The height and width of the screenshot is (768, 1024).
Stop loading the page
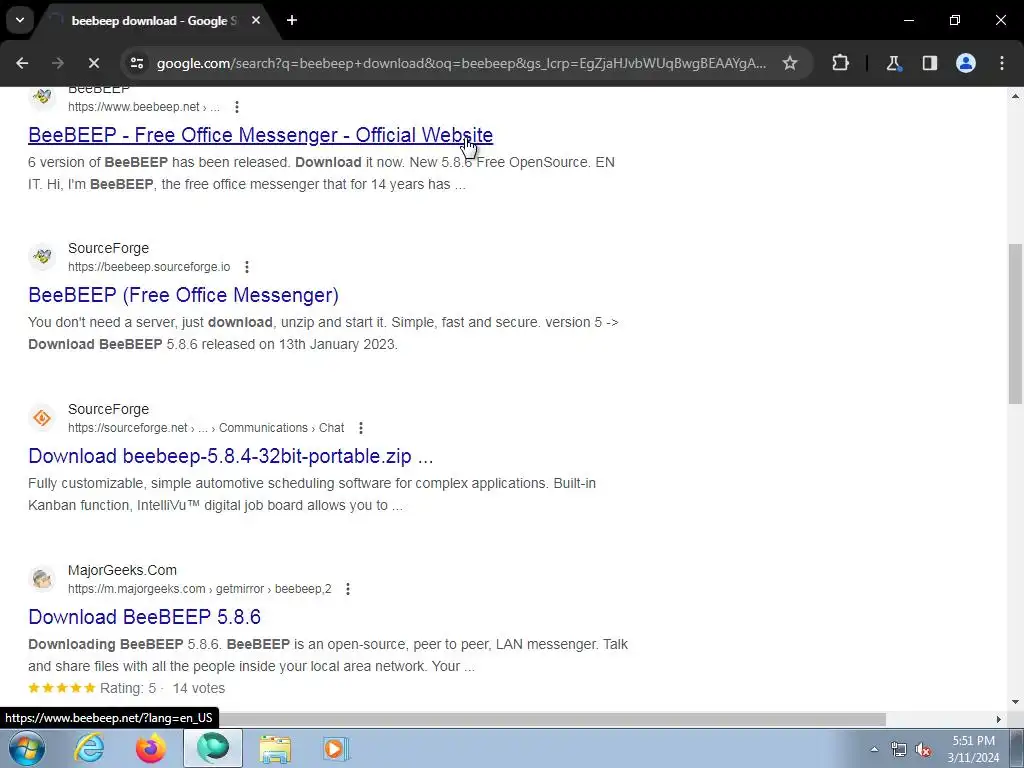pos(93,63)
